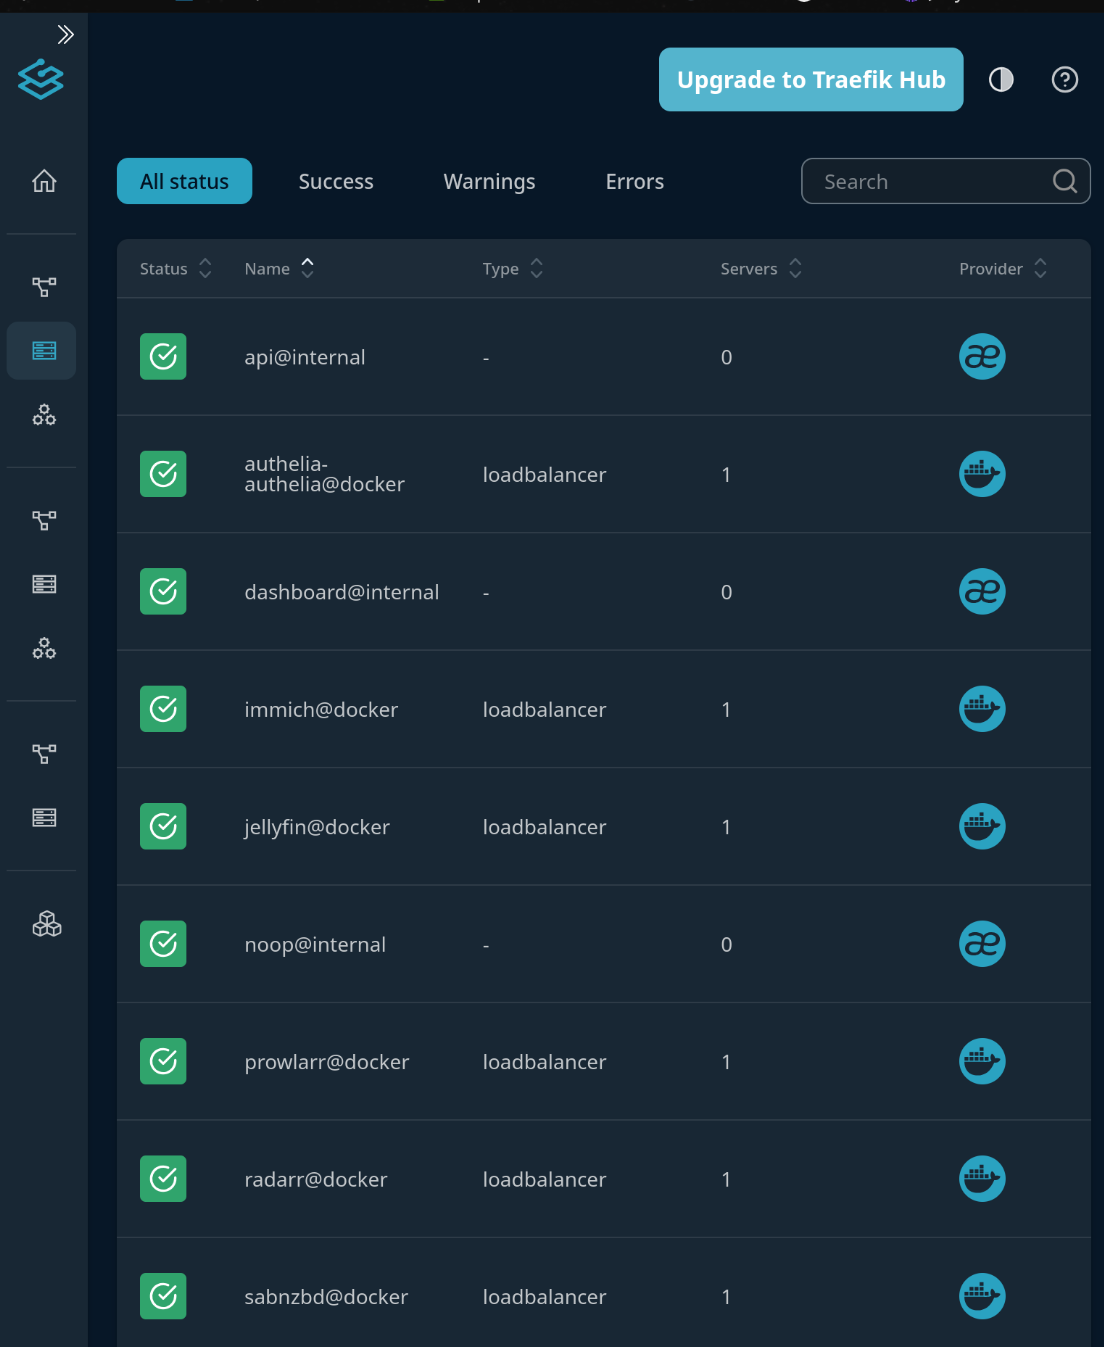This screenshot has width=1104, height=1347.
Task: Switch to the Success filter tab
Action: click(x=336, y=181)
